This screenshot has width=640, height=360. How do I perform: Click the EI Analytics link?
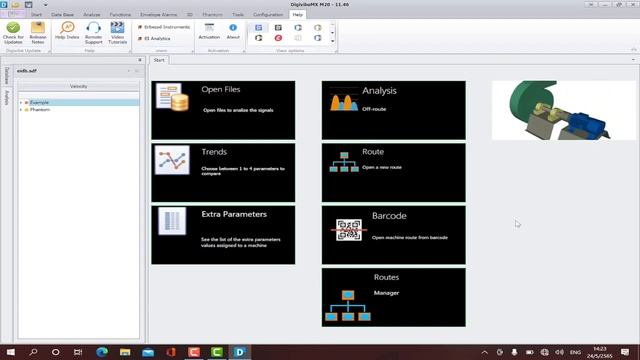click(x=154, y=38)
